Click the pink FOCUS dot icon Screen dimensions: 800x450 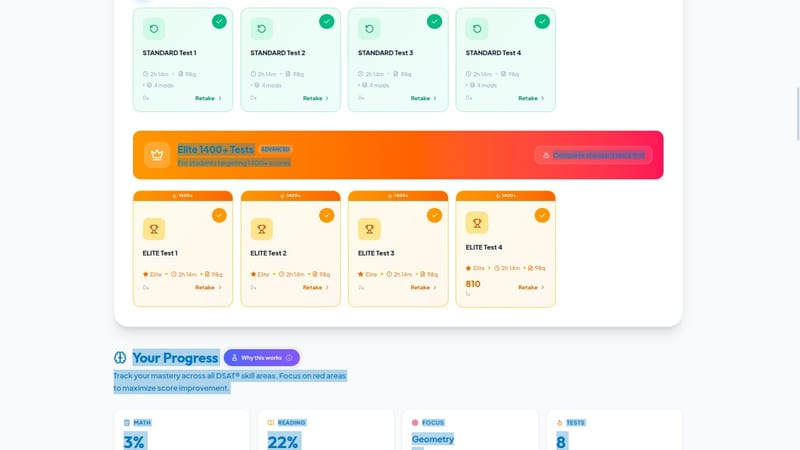[x=415, y=422]
